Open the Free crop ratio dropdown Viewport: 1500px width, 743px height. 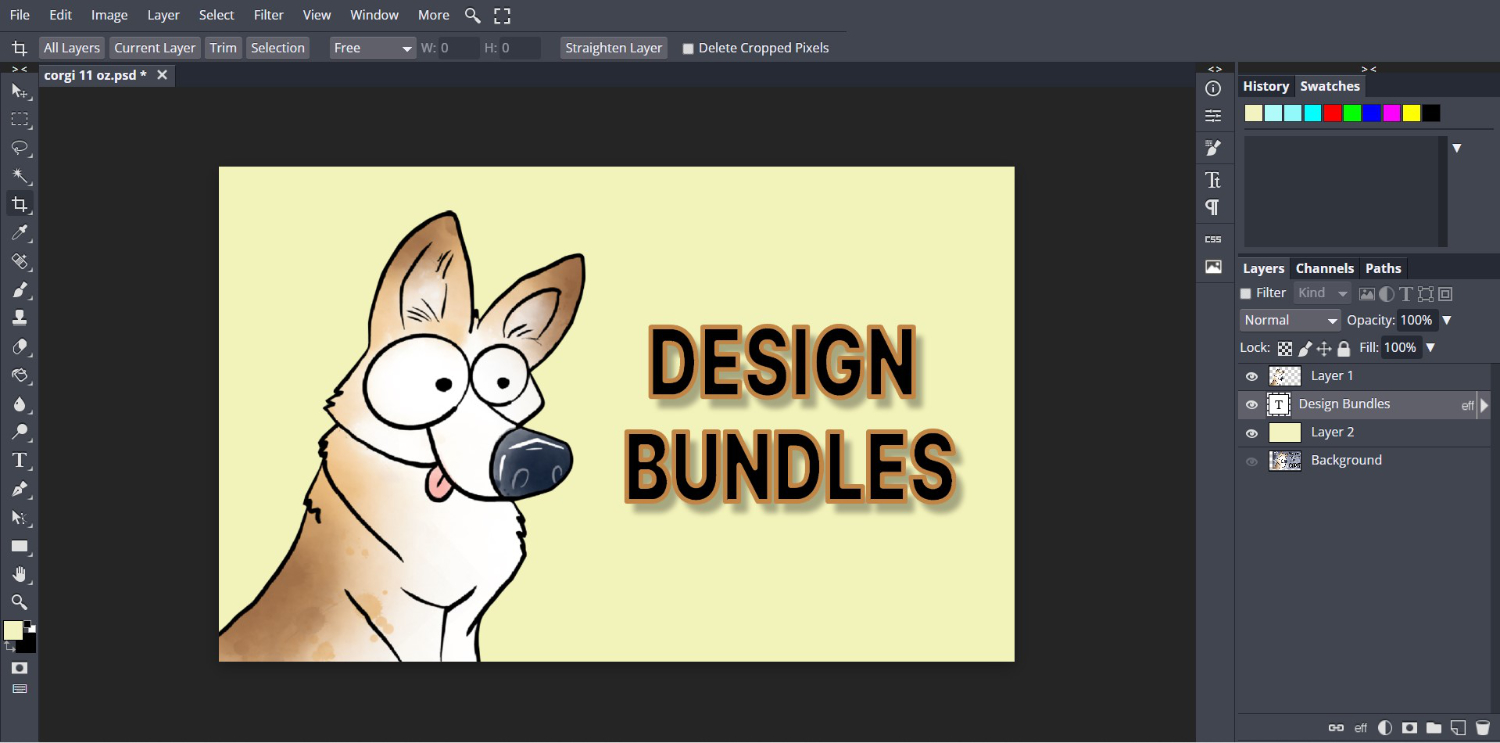373,48
